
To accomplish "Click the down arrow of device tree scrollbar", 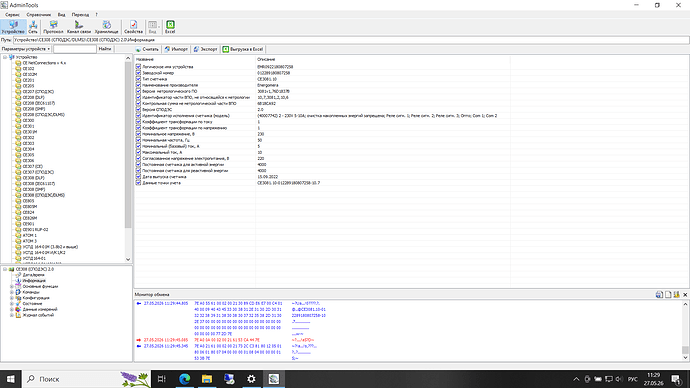I will pyautogui.click(x=128, y=260).
